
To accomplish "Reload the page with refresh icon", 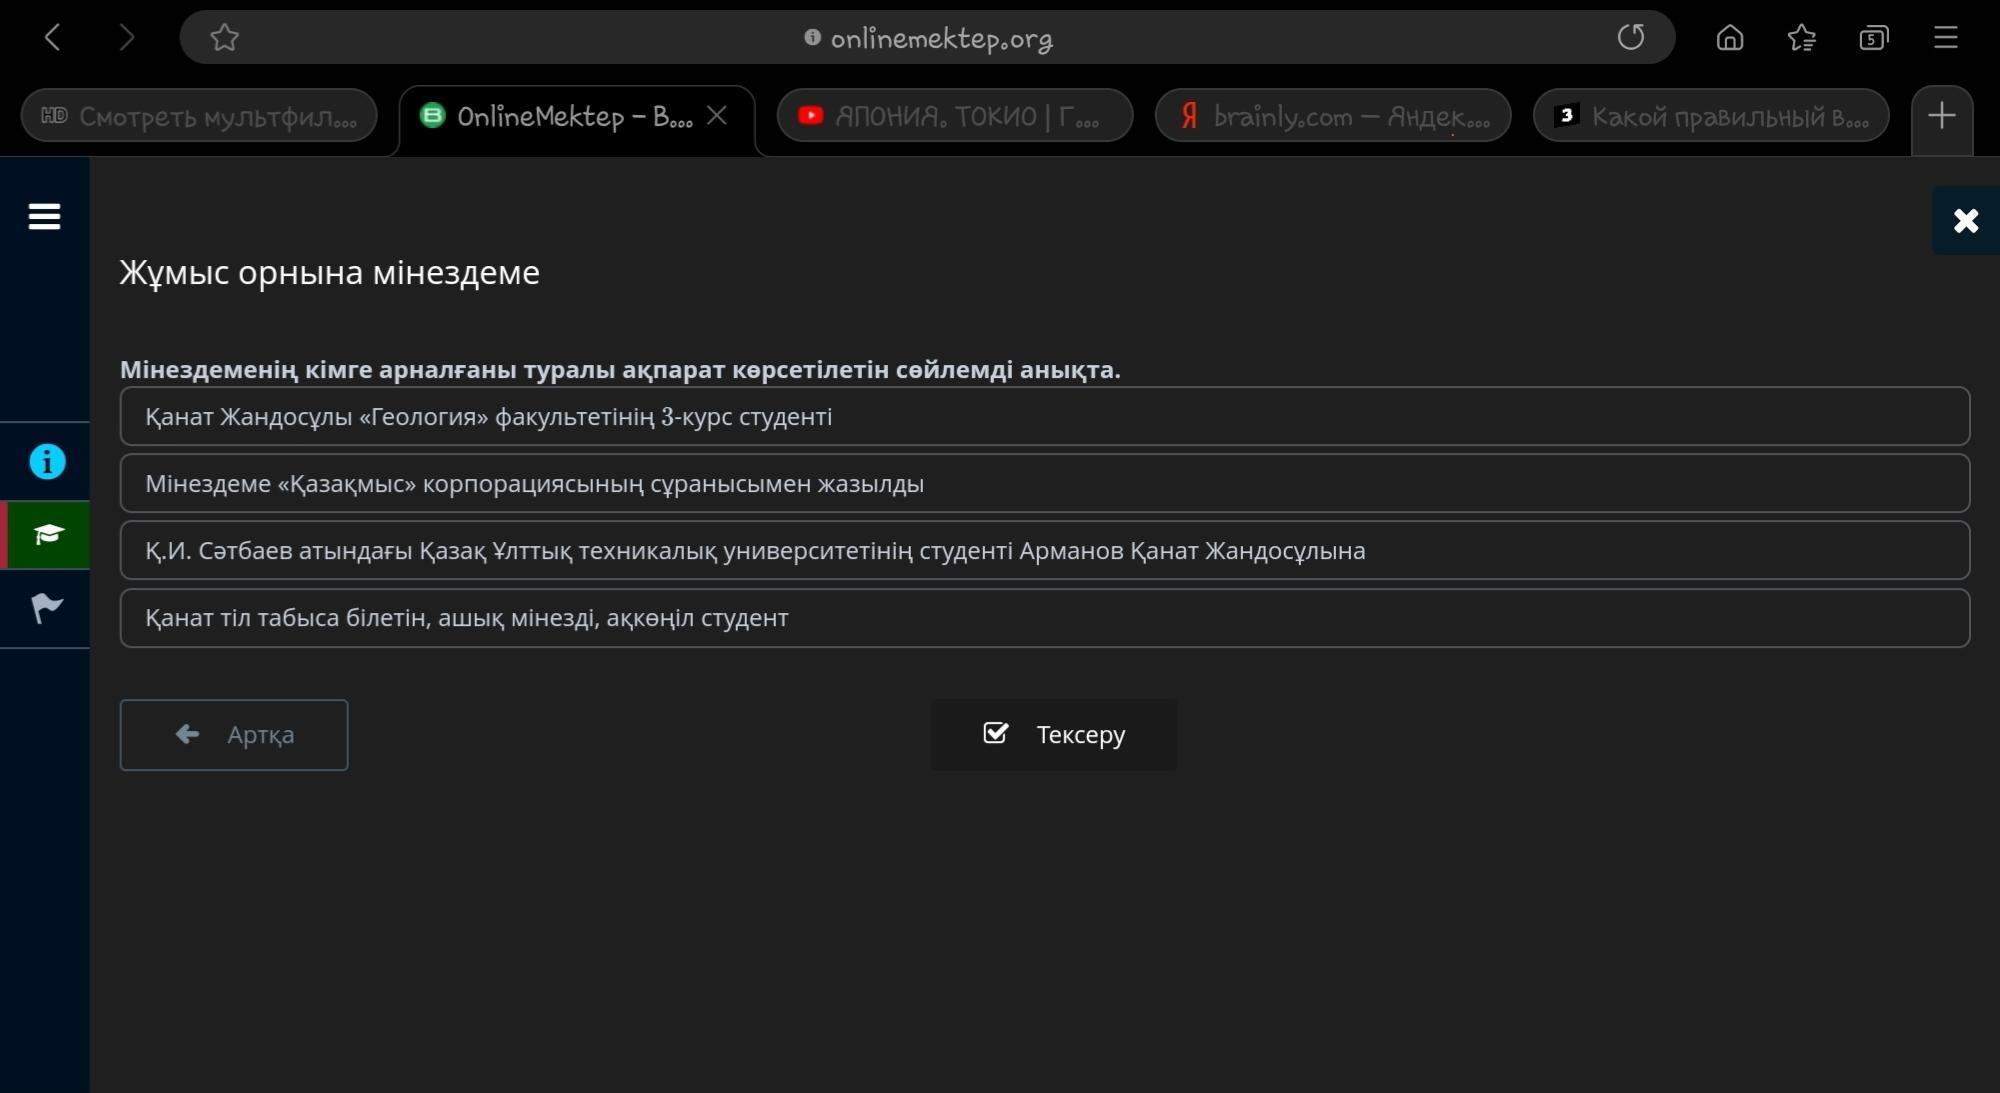I will tap(1630, 38).
